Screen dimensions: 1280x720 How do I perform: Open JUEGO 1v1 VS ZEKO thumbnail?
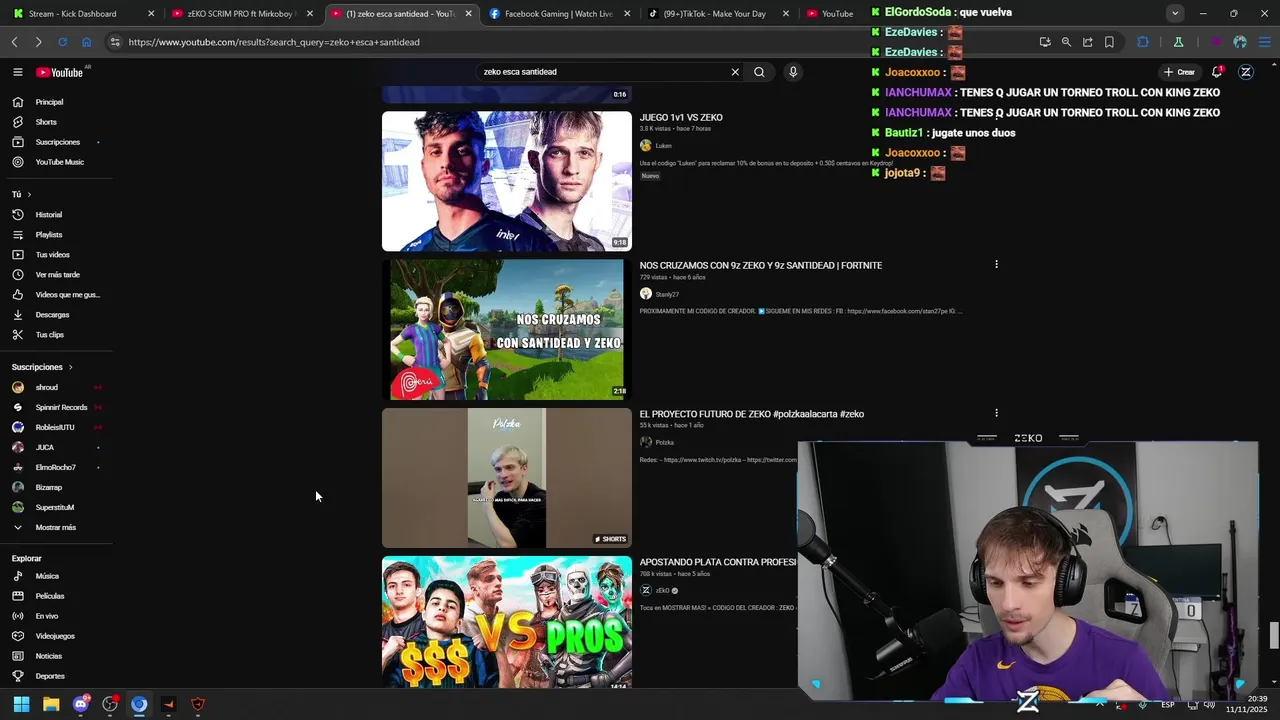coord(507,181)
